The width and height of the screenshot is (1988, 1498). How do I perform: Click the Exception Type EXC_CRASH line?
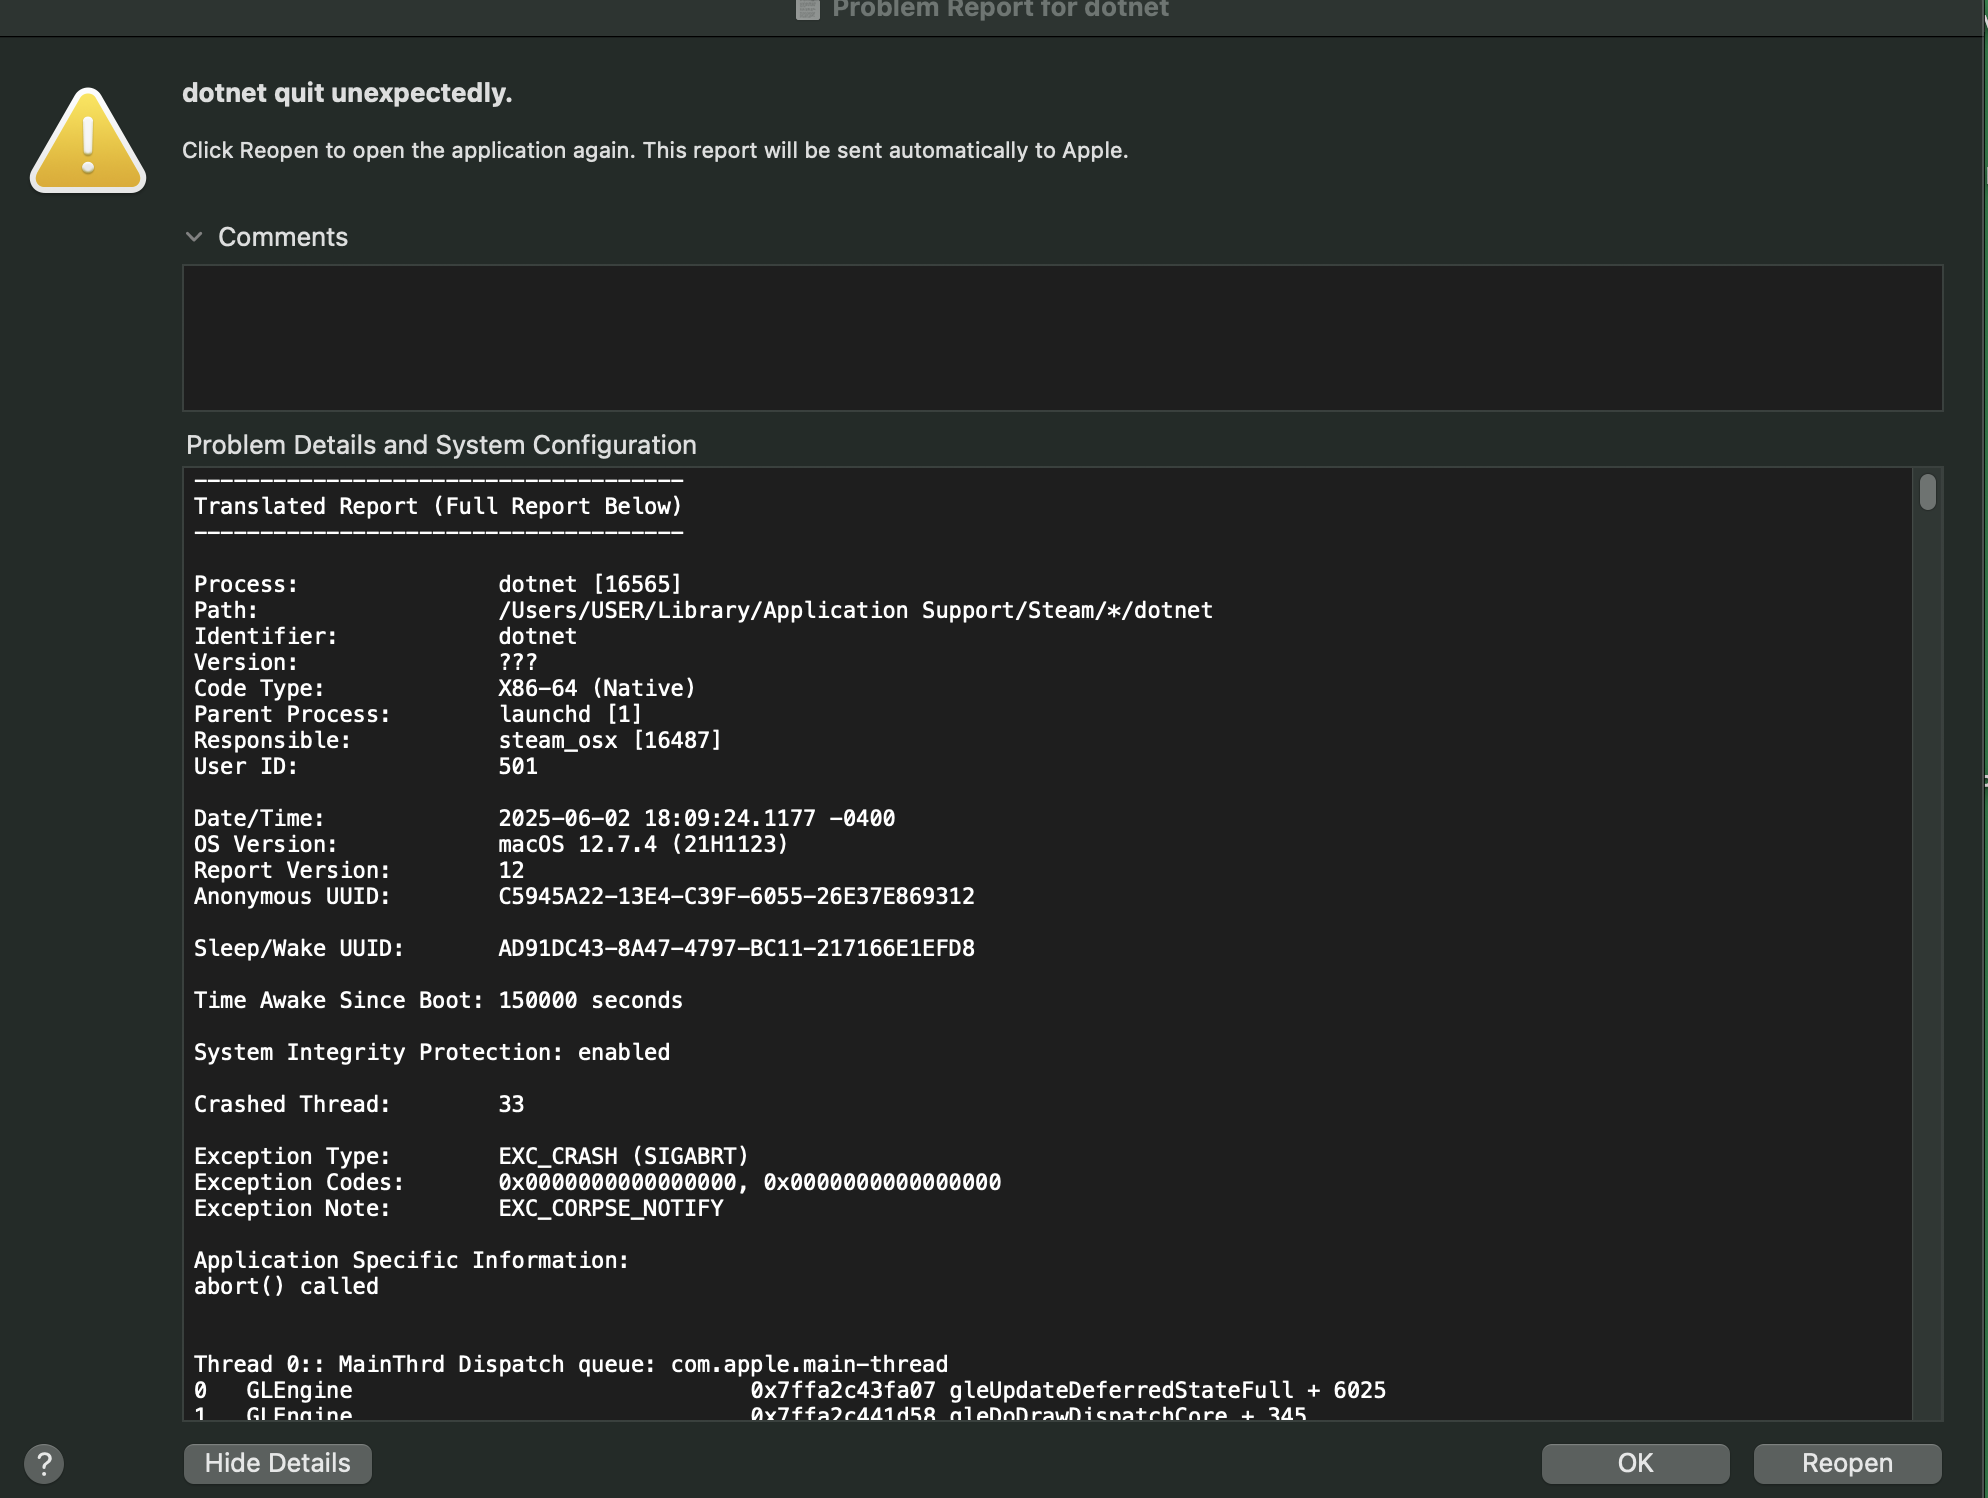coord(623,1156)
